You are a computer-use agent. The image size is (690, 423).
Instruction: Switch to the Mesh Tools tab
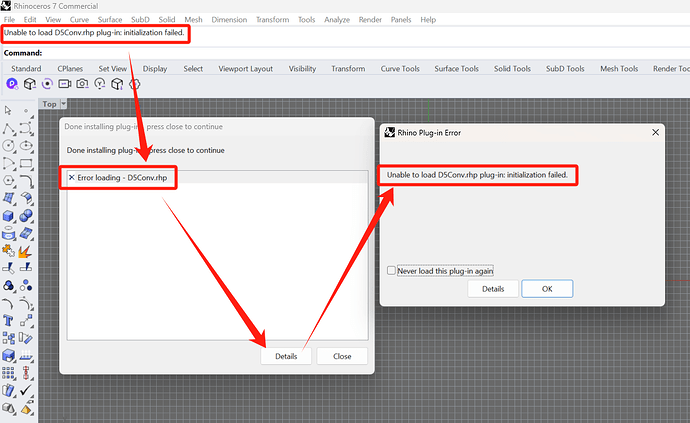(x=619, y=69)
